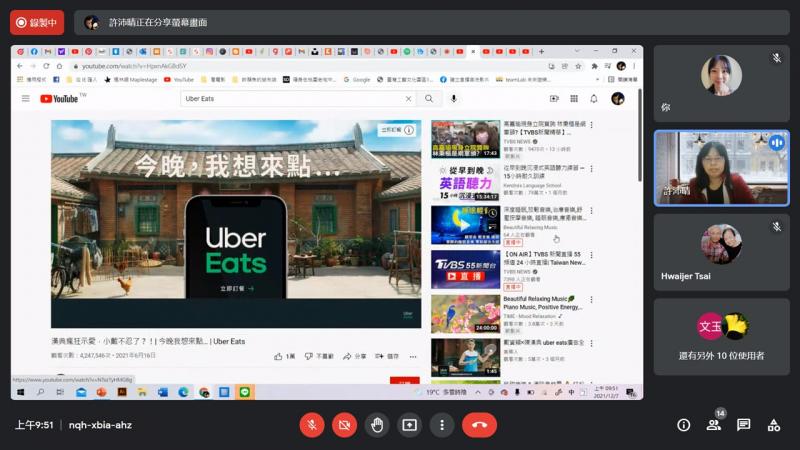Click the video share button
Screen dimensions: 800x450
[355, 356]
